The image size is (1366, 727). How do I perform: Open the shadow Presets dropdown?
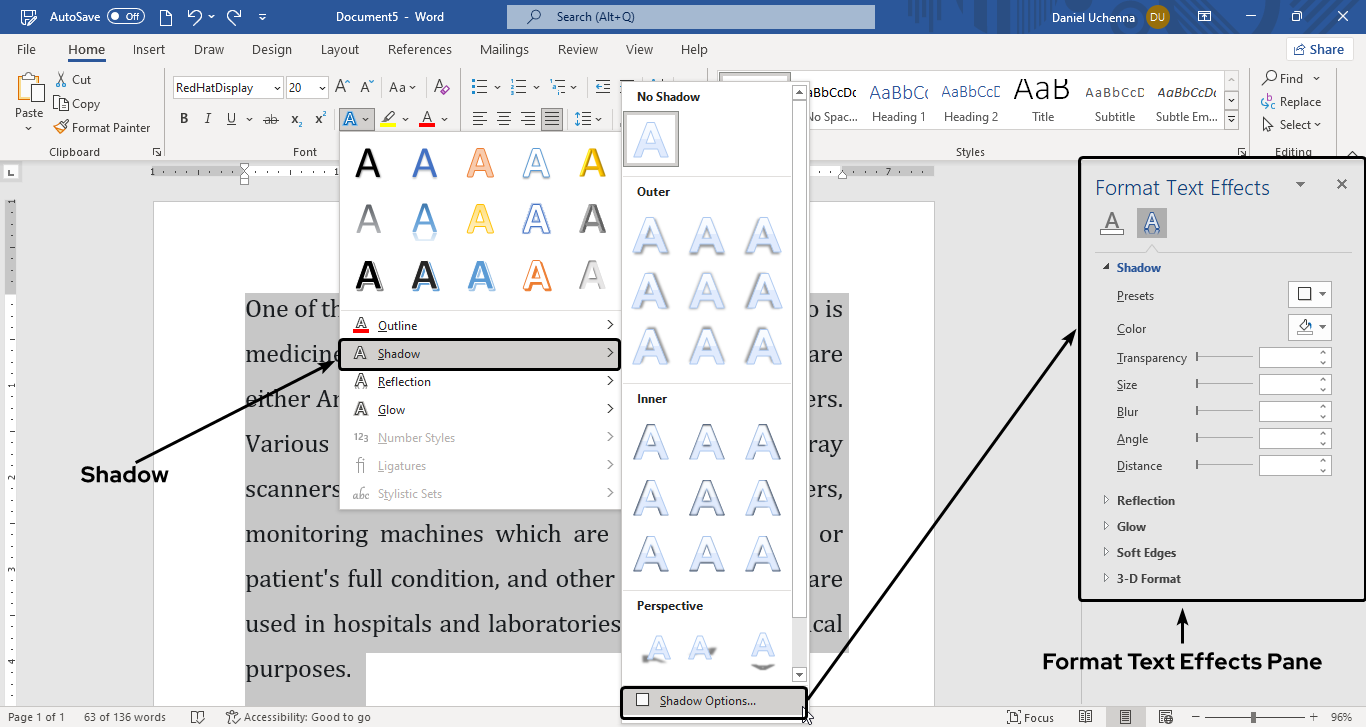tap(1309, 294)
